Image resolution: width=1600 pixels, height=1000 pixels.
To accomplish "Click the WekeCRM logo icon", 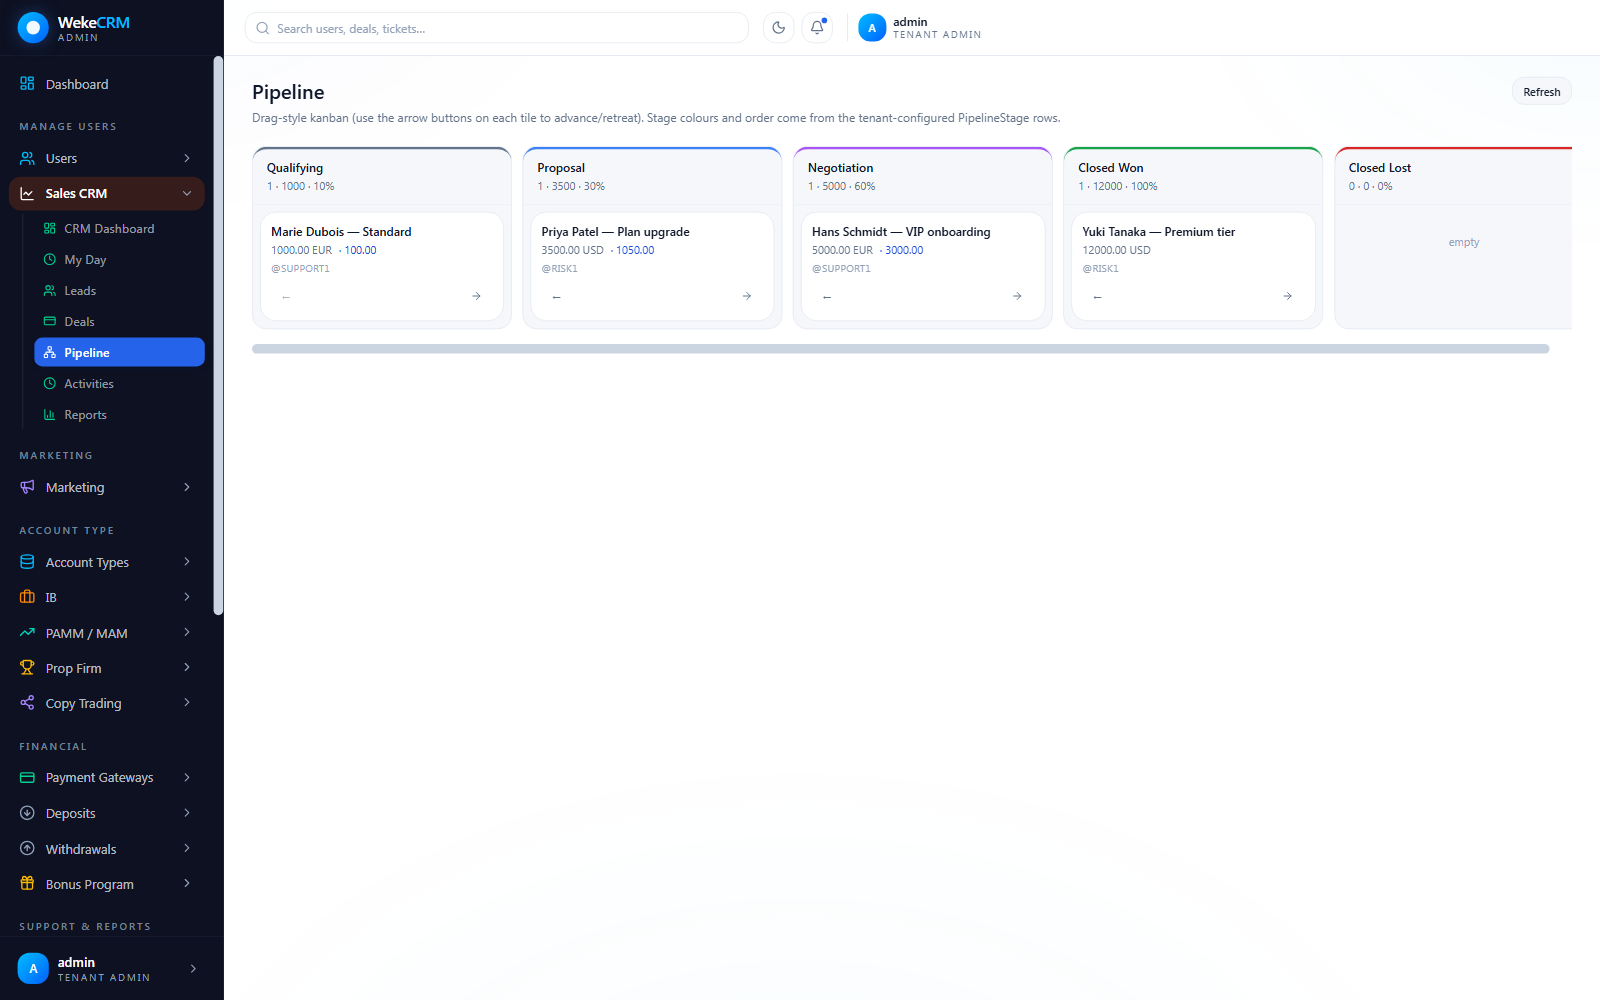I will tap(33, 27).
